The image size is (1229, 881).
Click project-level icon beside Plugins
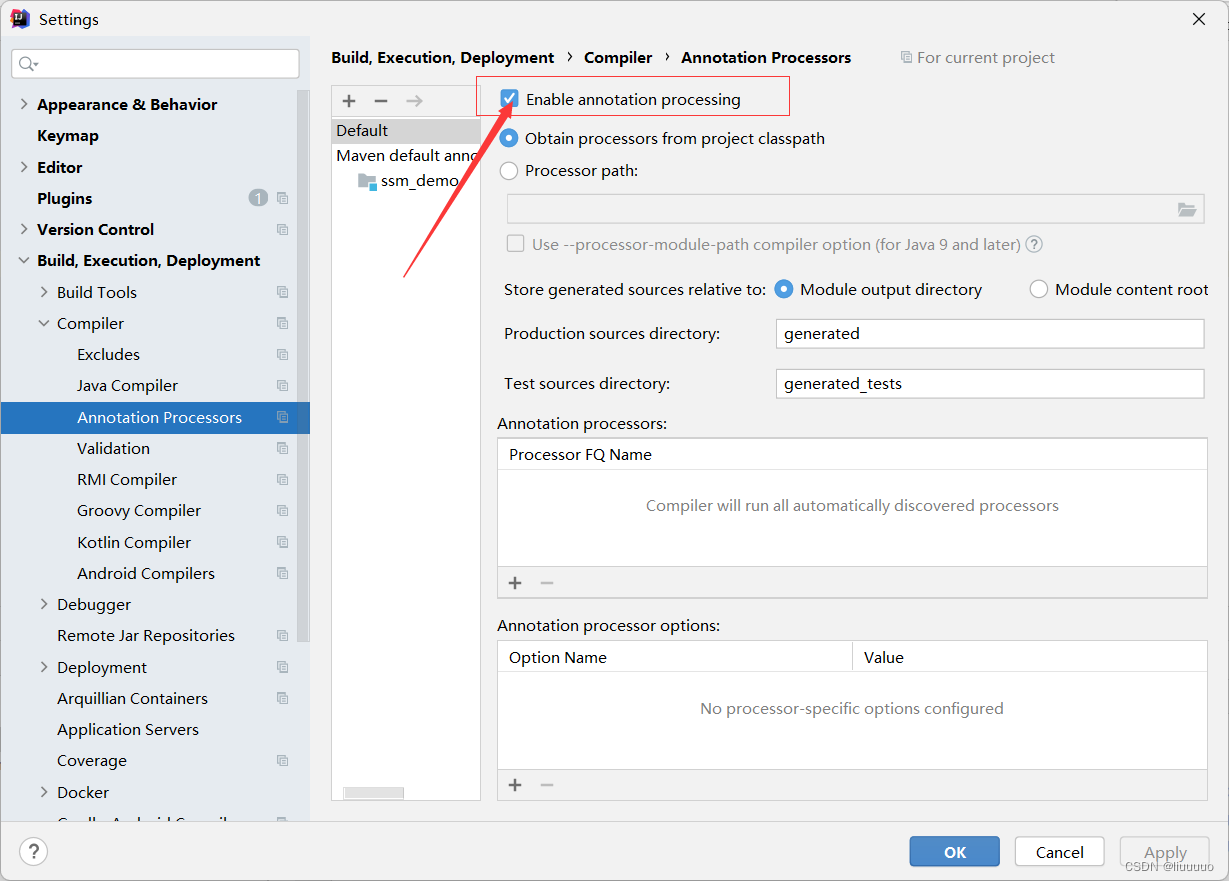283,198
